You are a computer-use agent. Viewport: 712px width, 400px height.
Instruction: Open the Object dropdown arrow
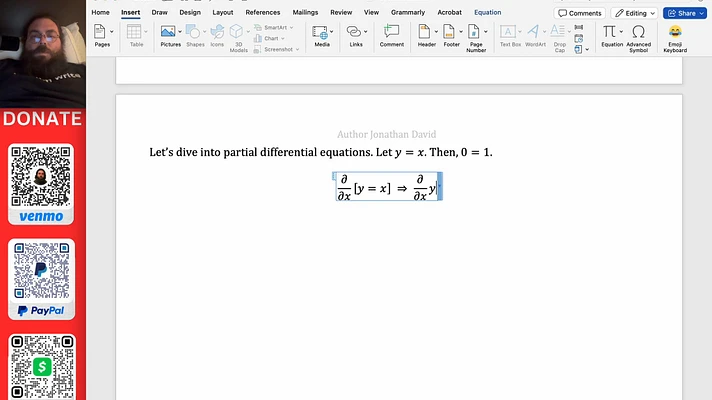coord(587,49)
